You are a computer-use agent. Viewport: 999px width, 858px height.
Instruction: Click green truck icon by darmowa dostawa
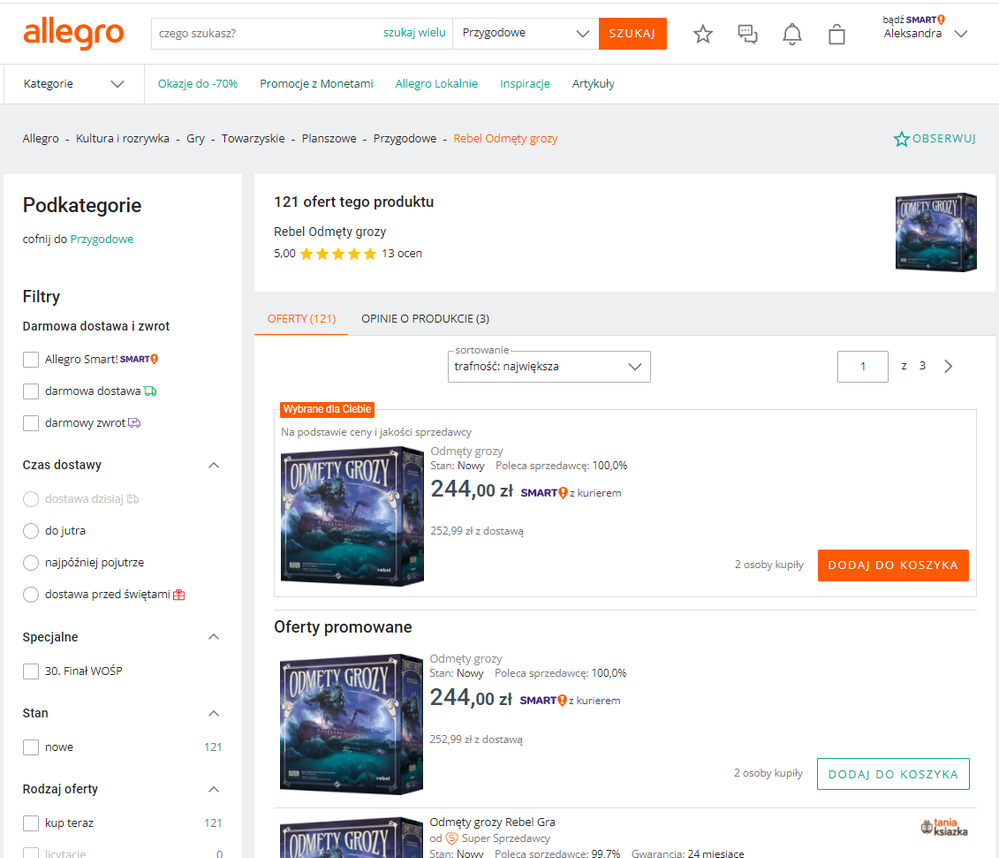pyautogui.click(x=150, y=391)
